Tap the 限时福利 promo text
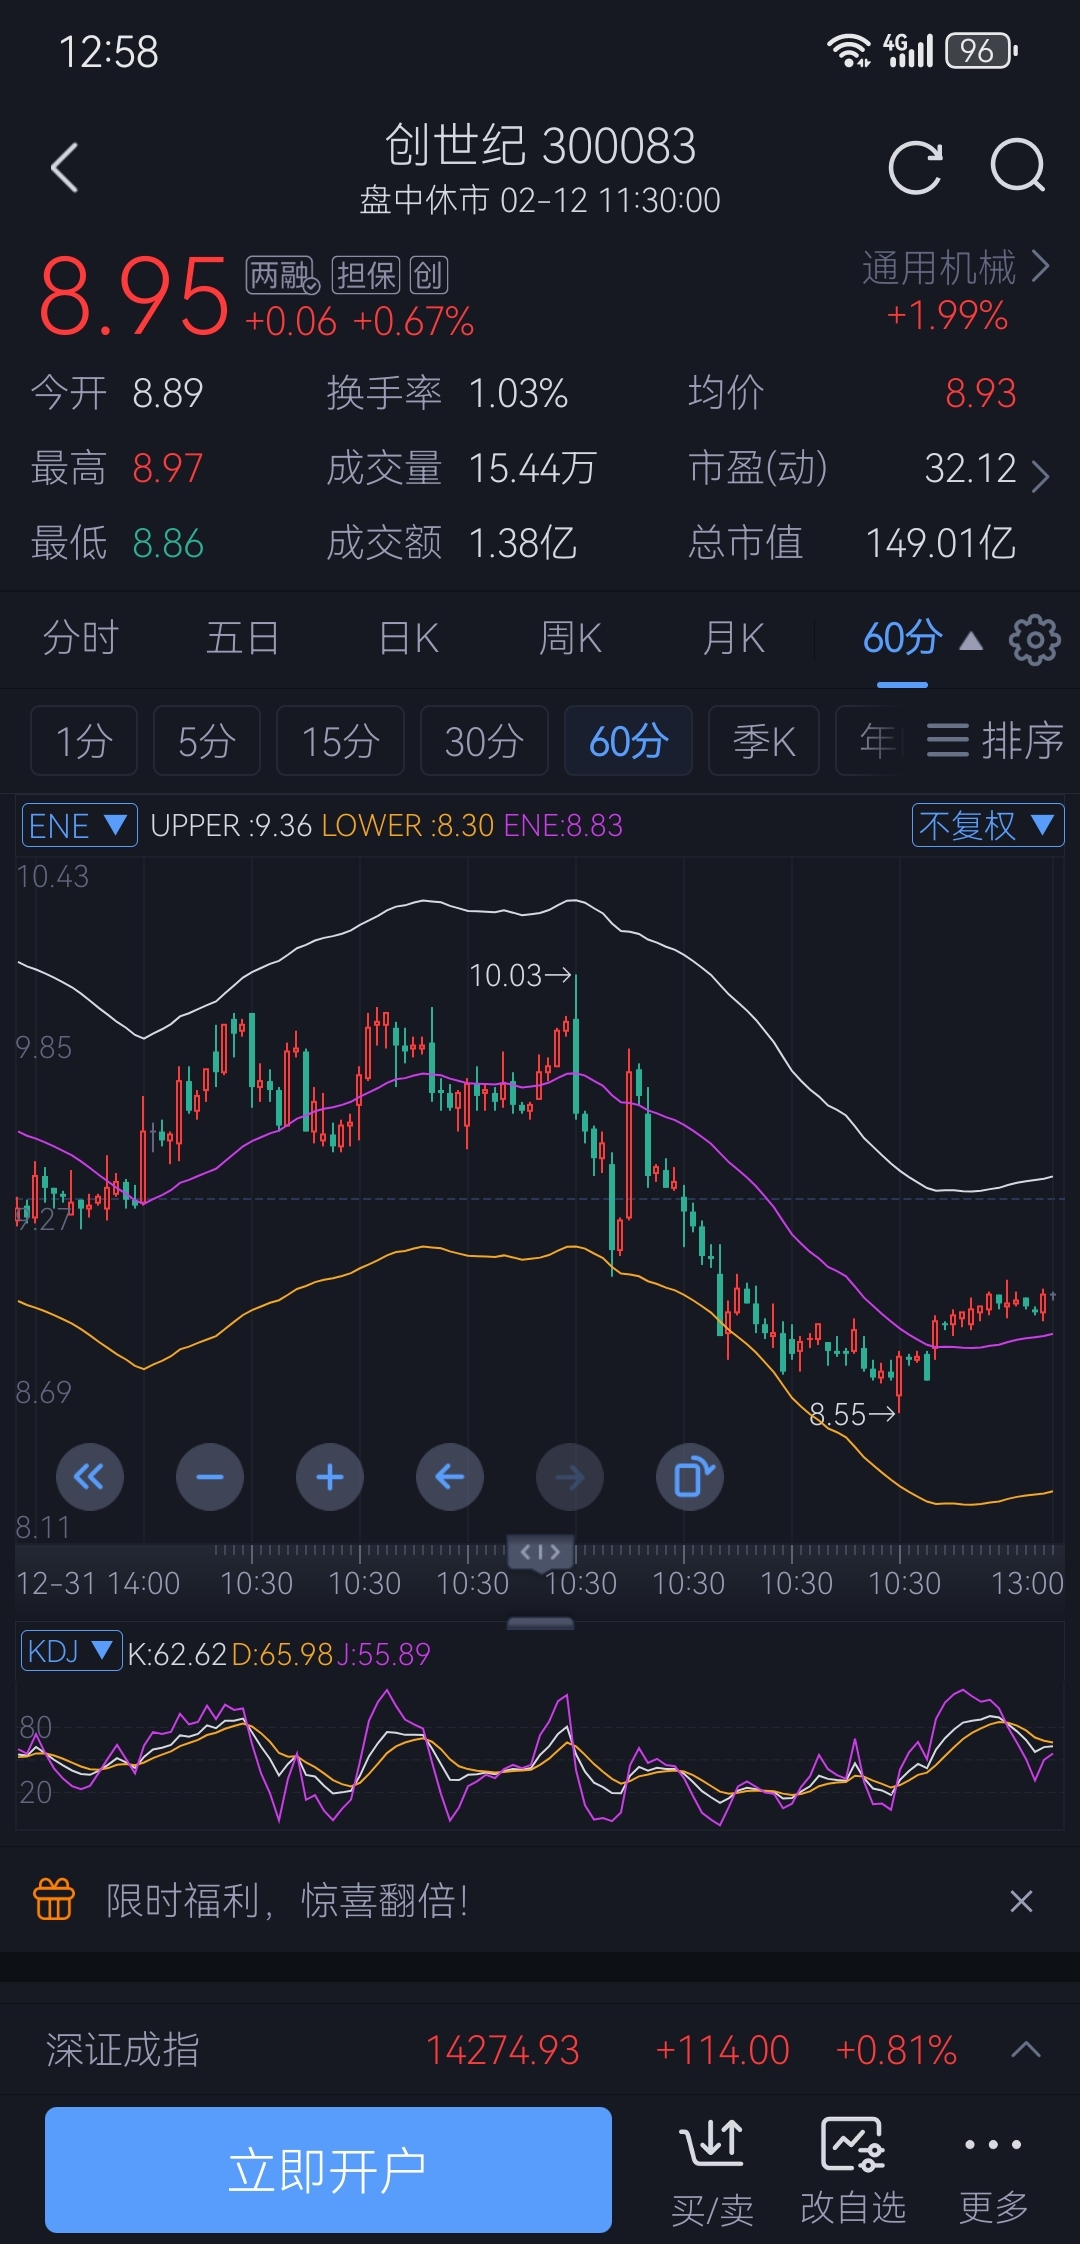The height and width of the screenshot is (2244, 1080). click(x=286, y=1900)
